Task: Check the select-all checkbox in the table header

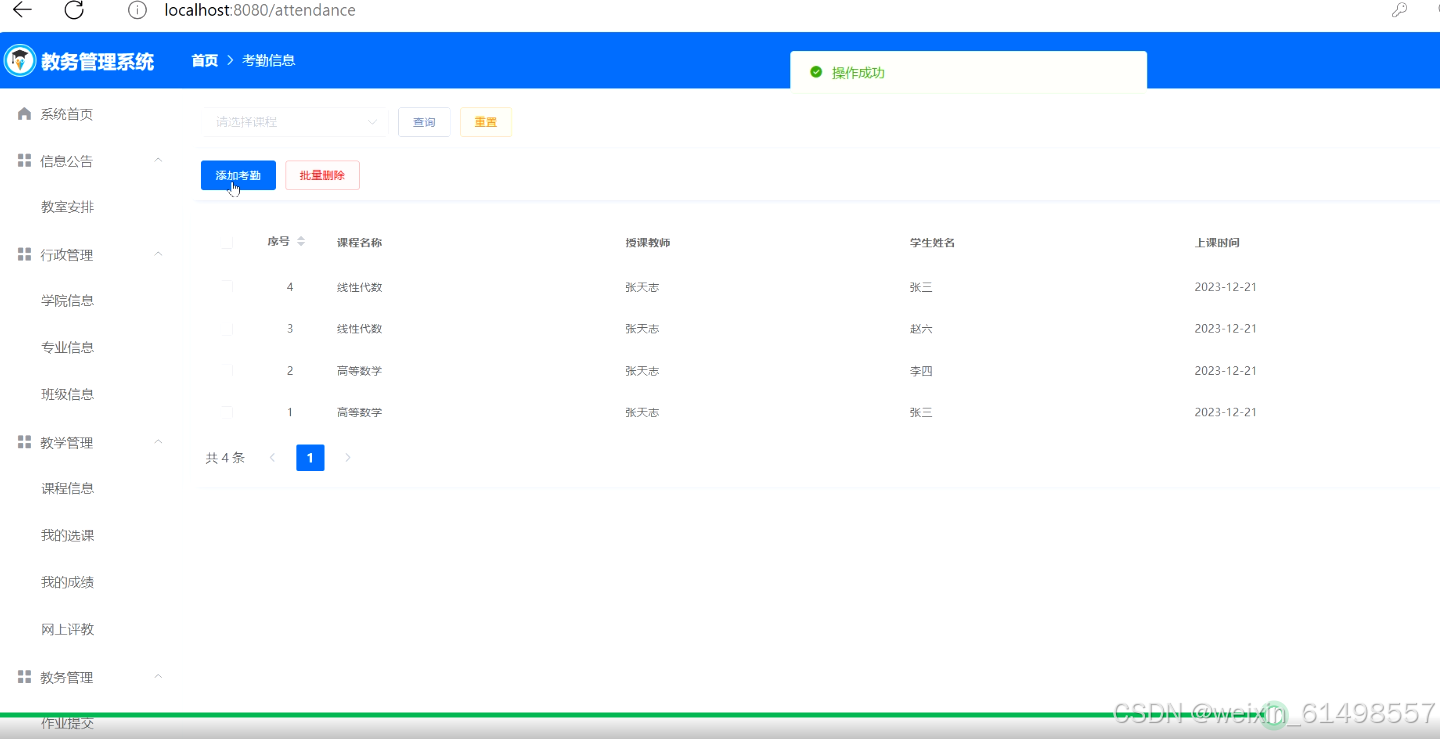Action: 226,241
